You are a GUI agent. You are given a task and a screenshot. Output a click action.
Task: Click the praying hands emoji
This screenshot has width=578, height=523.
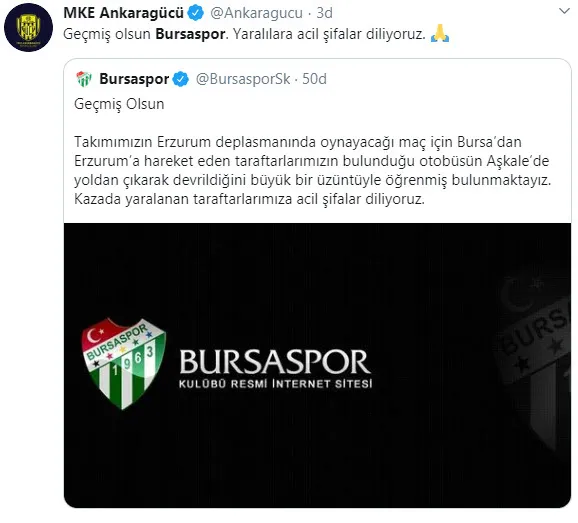tap(440, 34)
